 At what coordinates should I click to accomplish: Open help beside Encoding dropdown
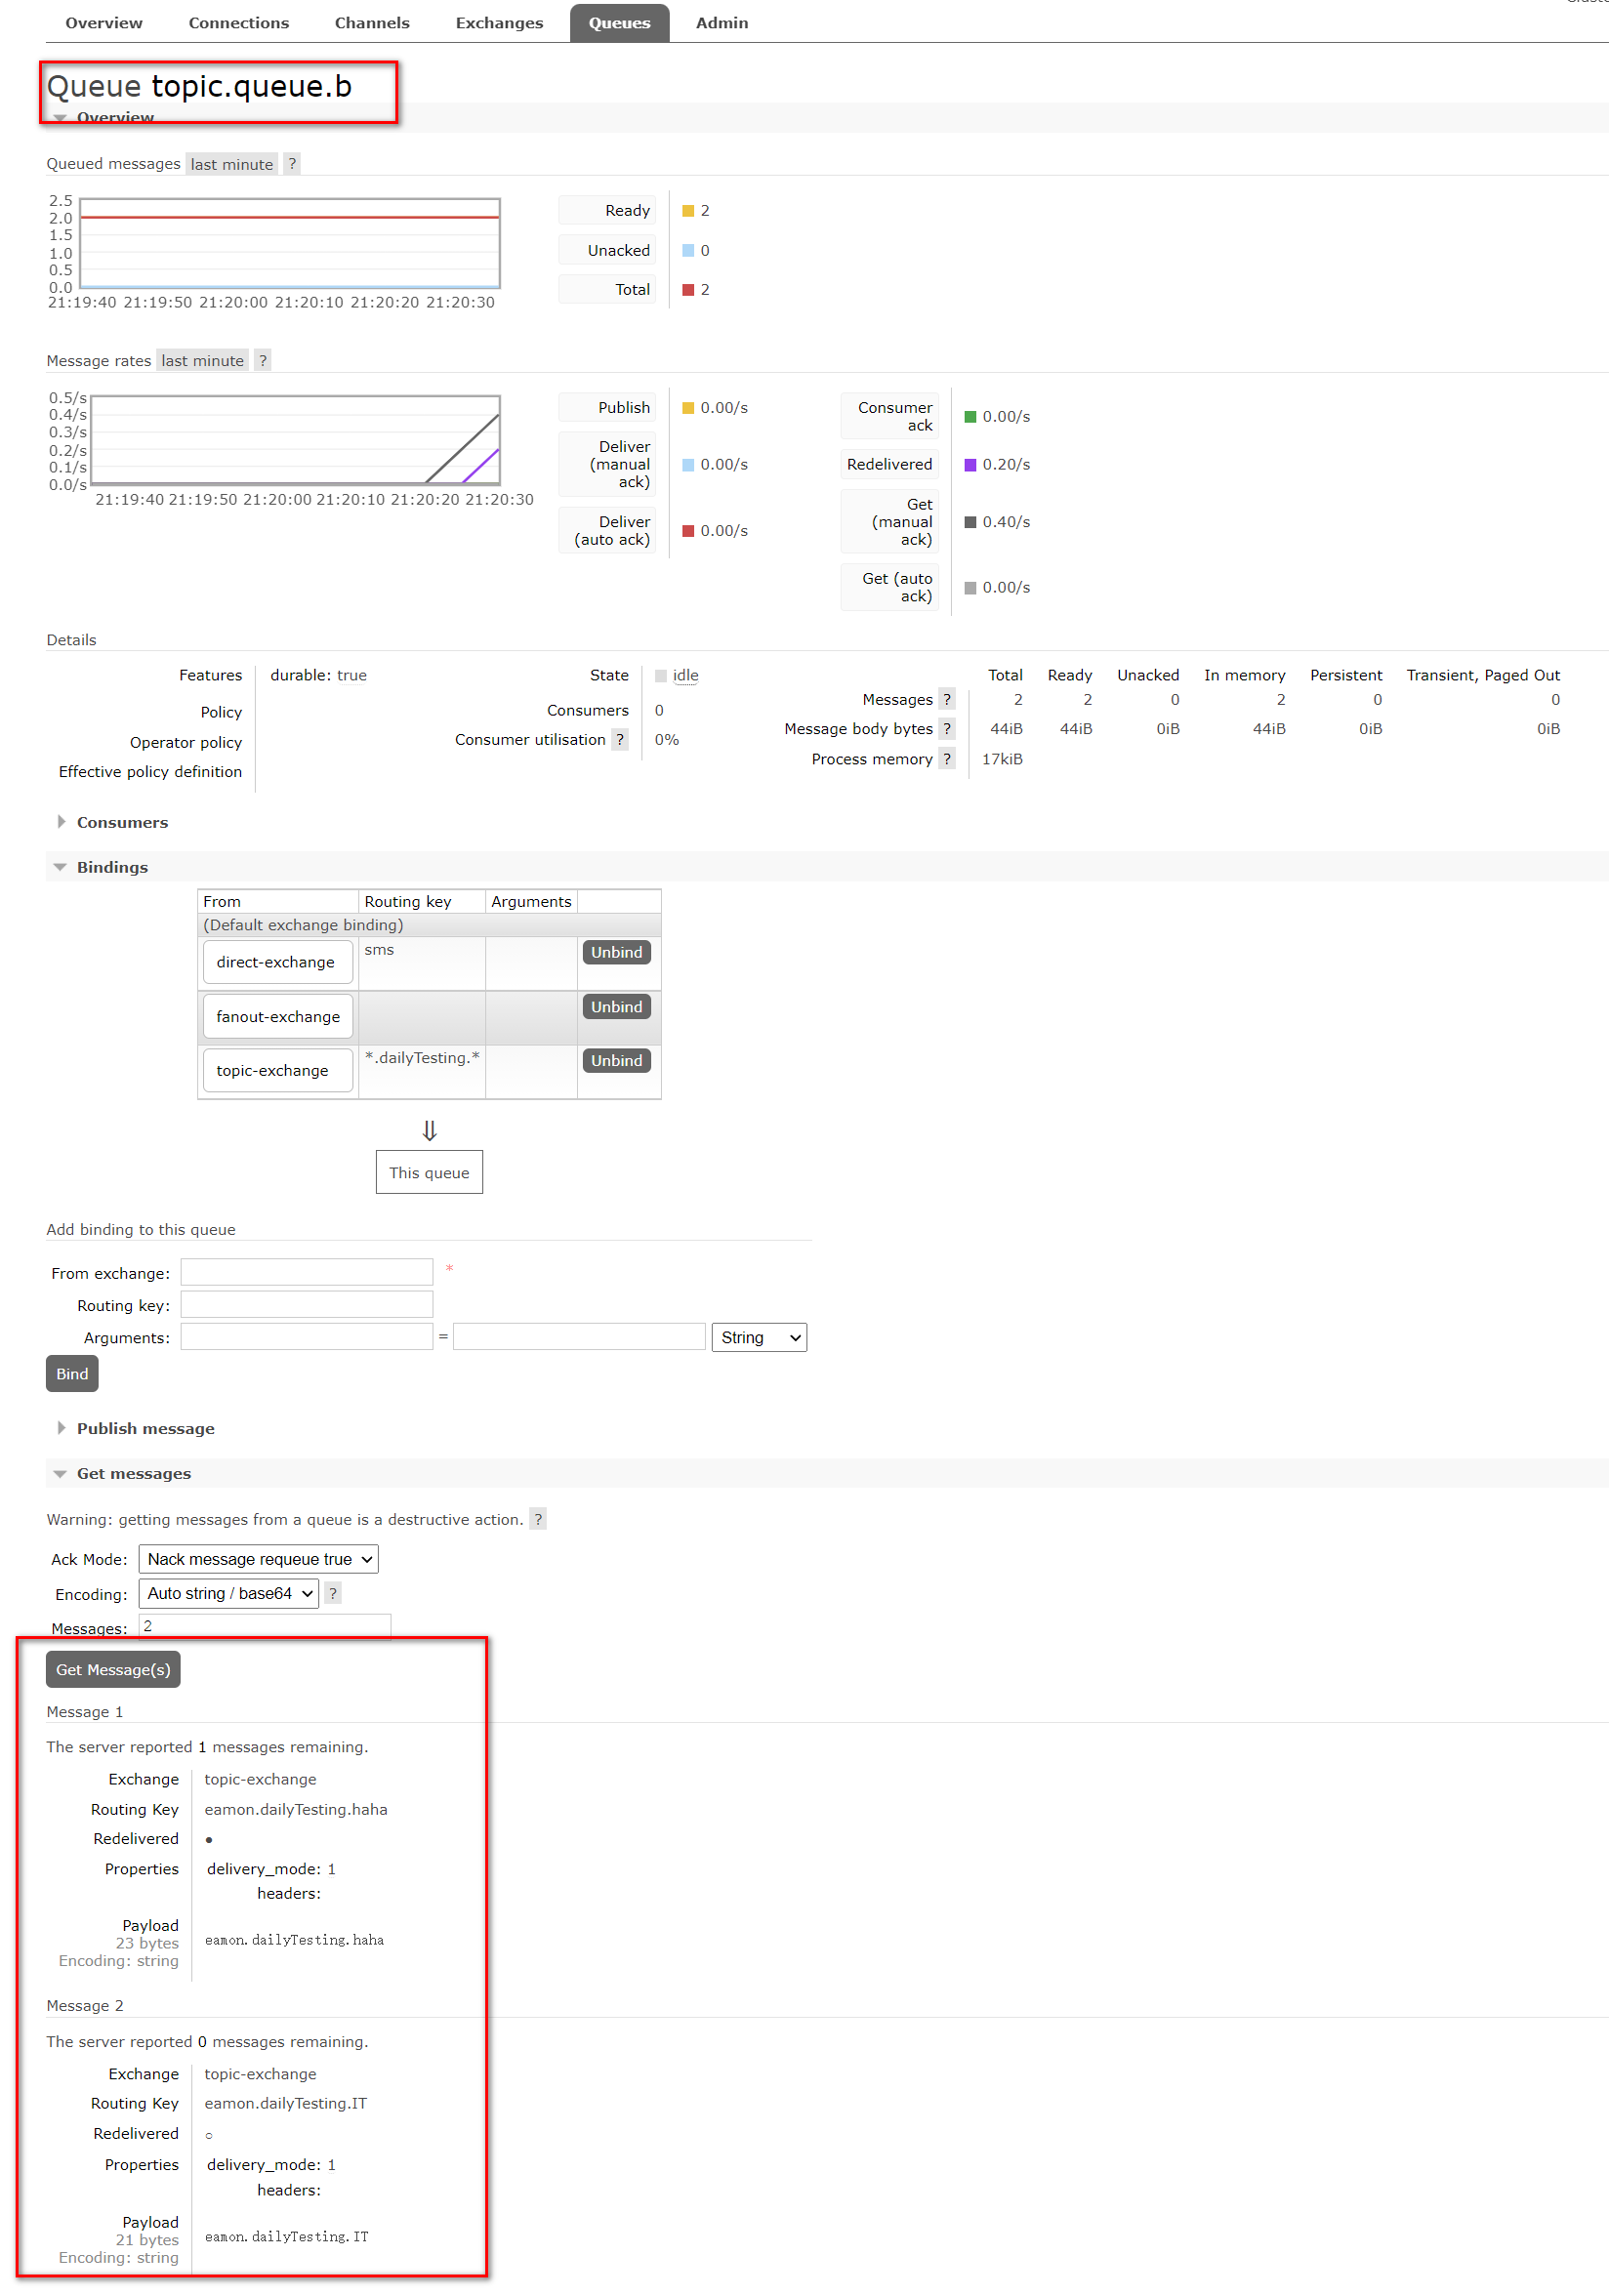[333, 1594]
